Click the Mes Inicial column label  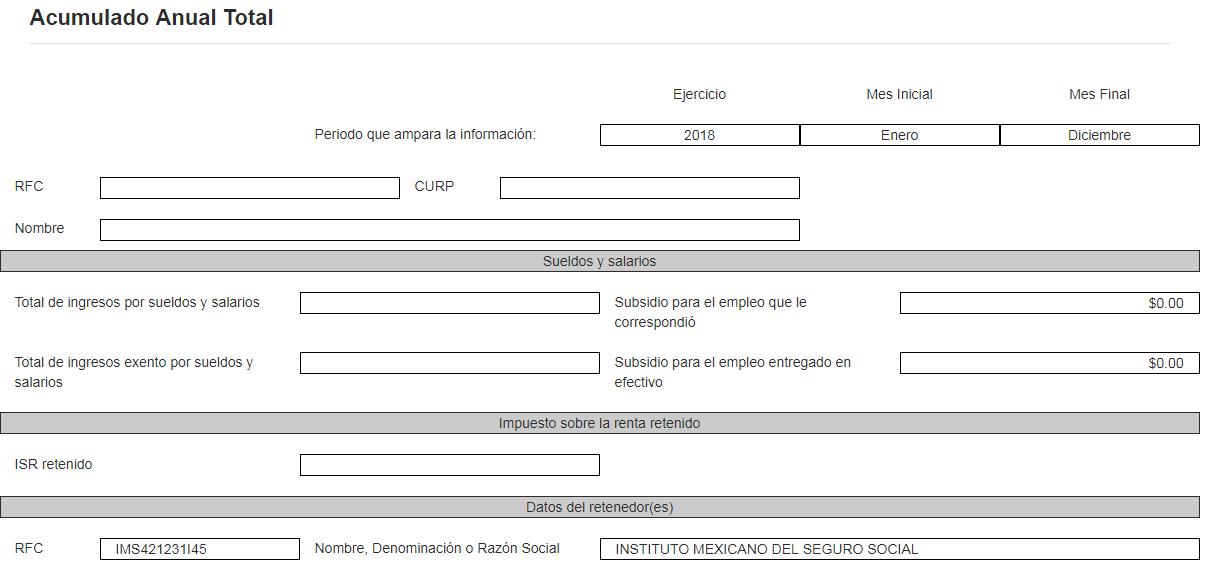point(900,94)
